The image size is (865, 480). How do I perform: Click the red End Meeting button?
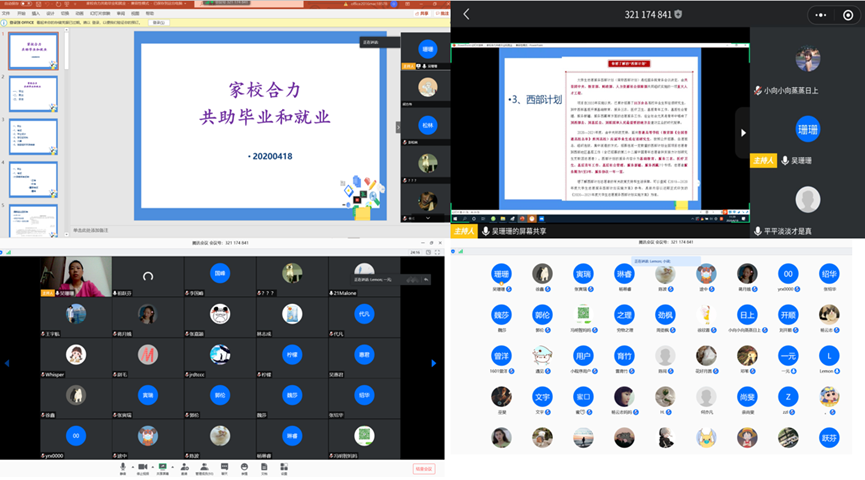click(424, 469)
